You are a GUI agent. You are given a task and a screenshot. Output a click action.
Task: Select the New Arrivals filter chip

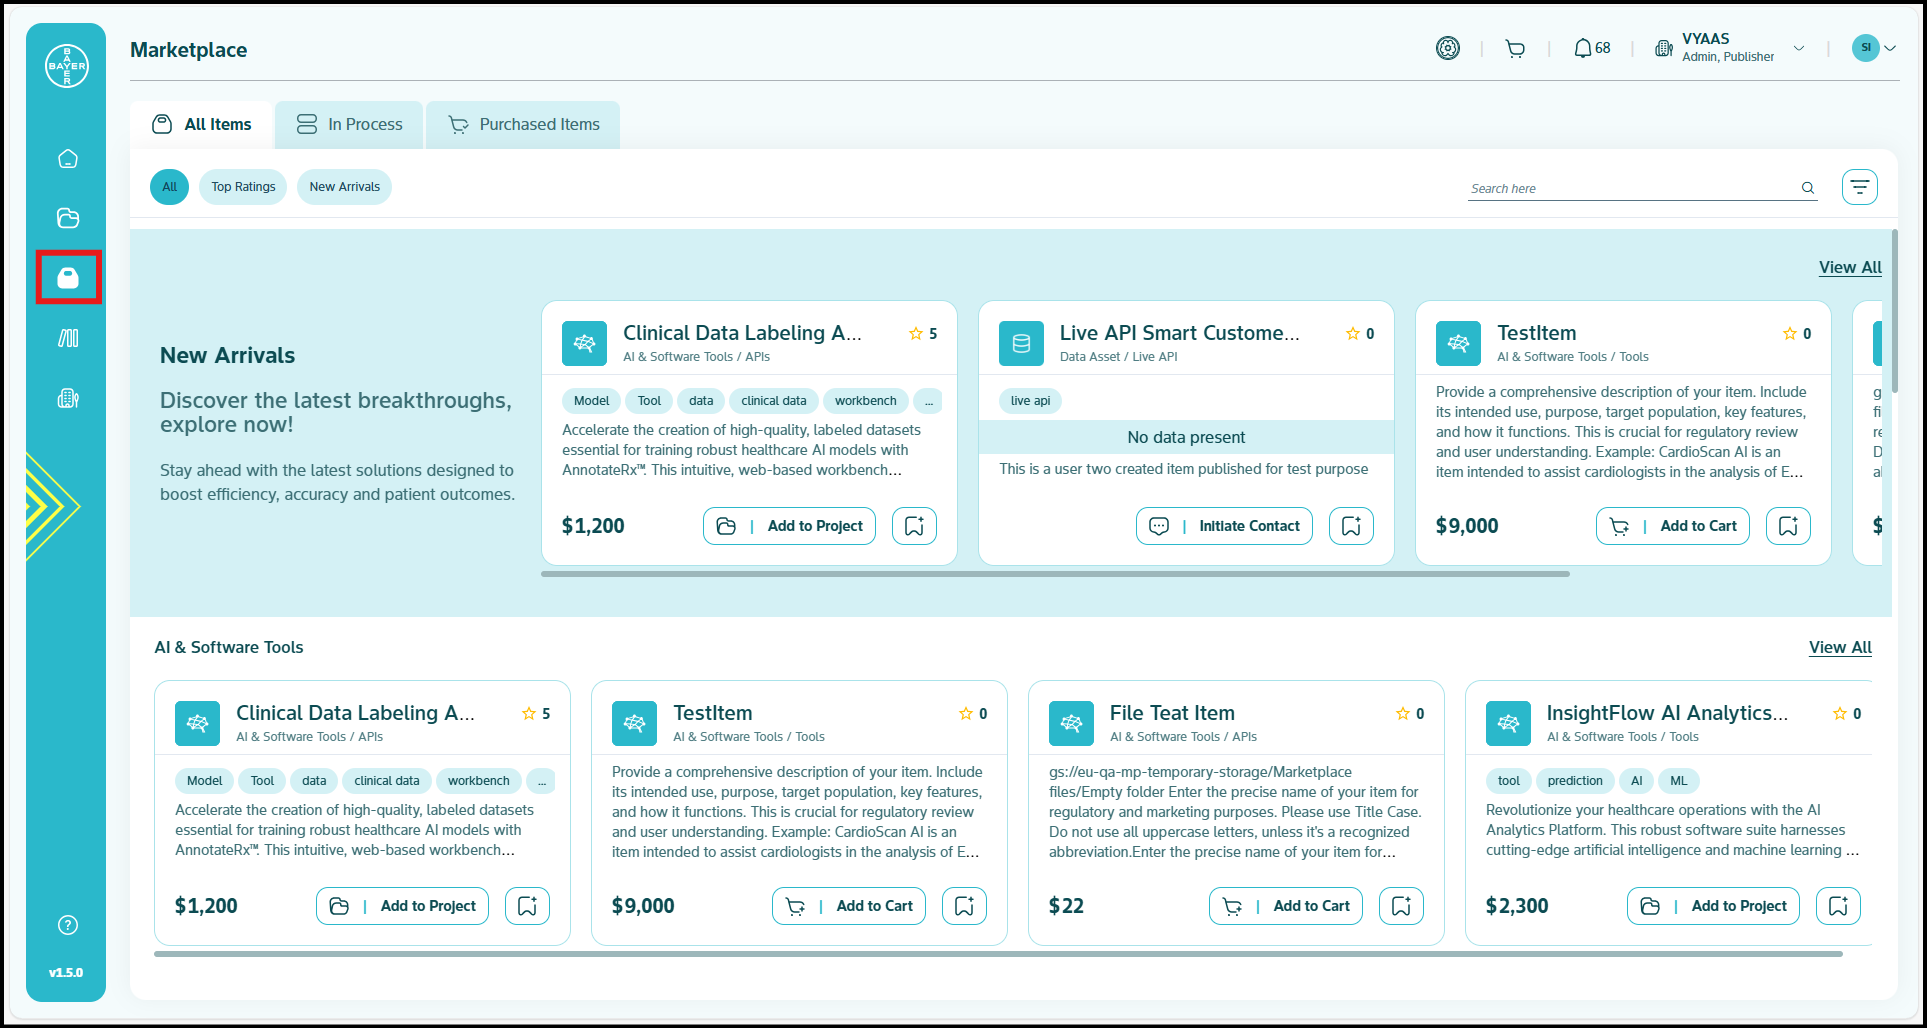coord(344,187)
